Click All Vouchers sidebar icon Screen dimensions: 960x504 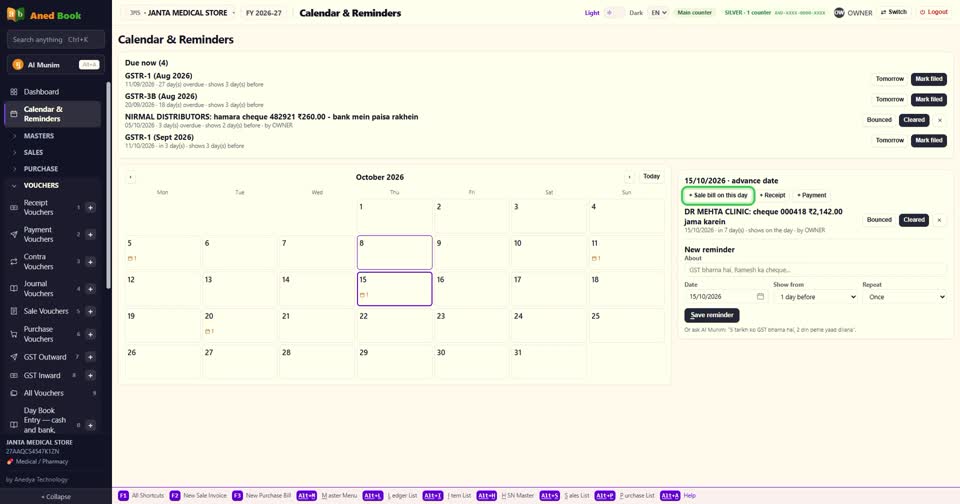click(13, 393)
